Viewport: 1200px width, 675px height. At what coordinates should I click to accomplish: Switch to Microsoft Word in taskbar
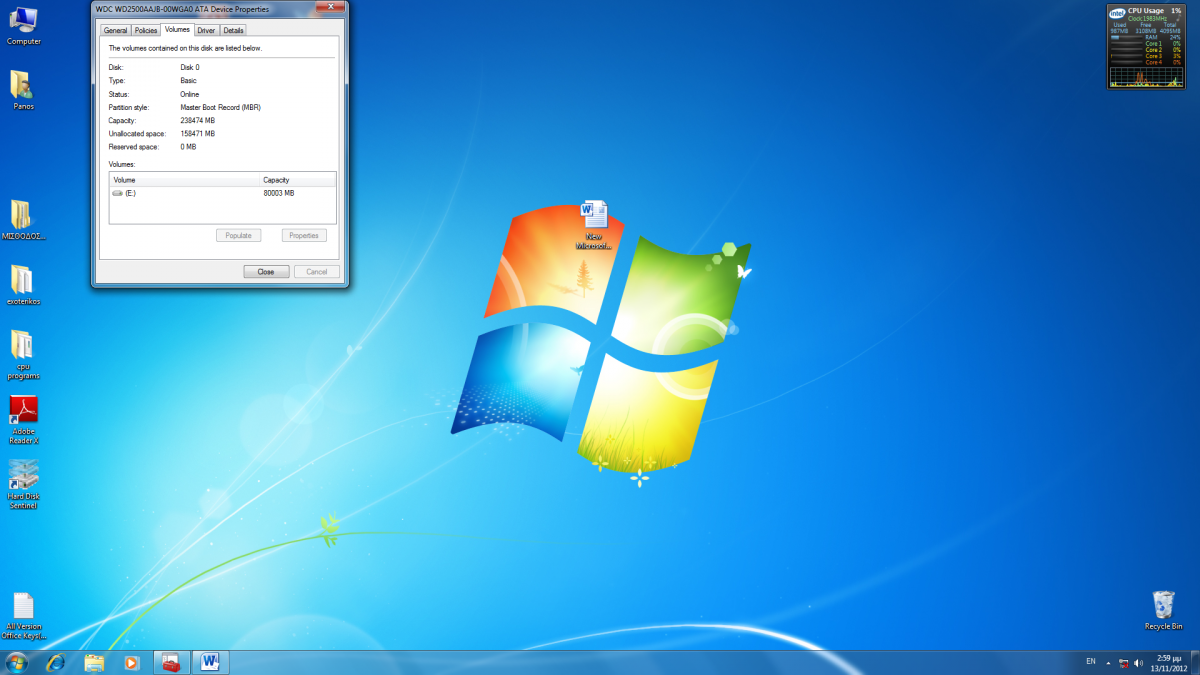210,662
